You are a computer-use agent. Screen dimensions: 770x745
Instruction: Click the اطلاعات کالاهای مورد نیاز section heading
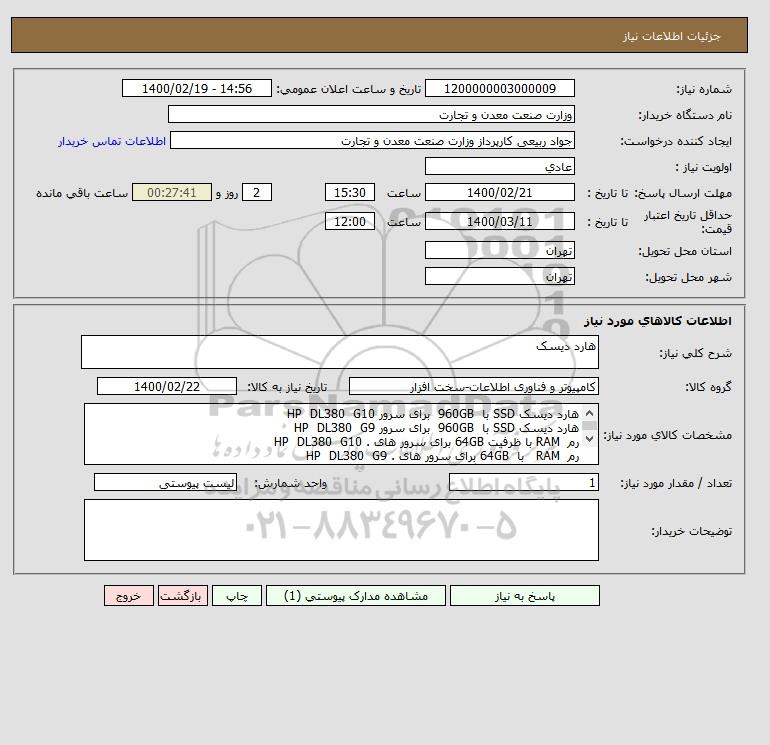[658, 321]
